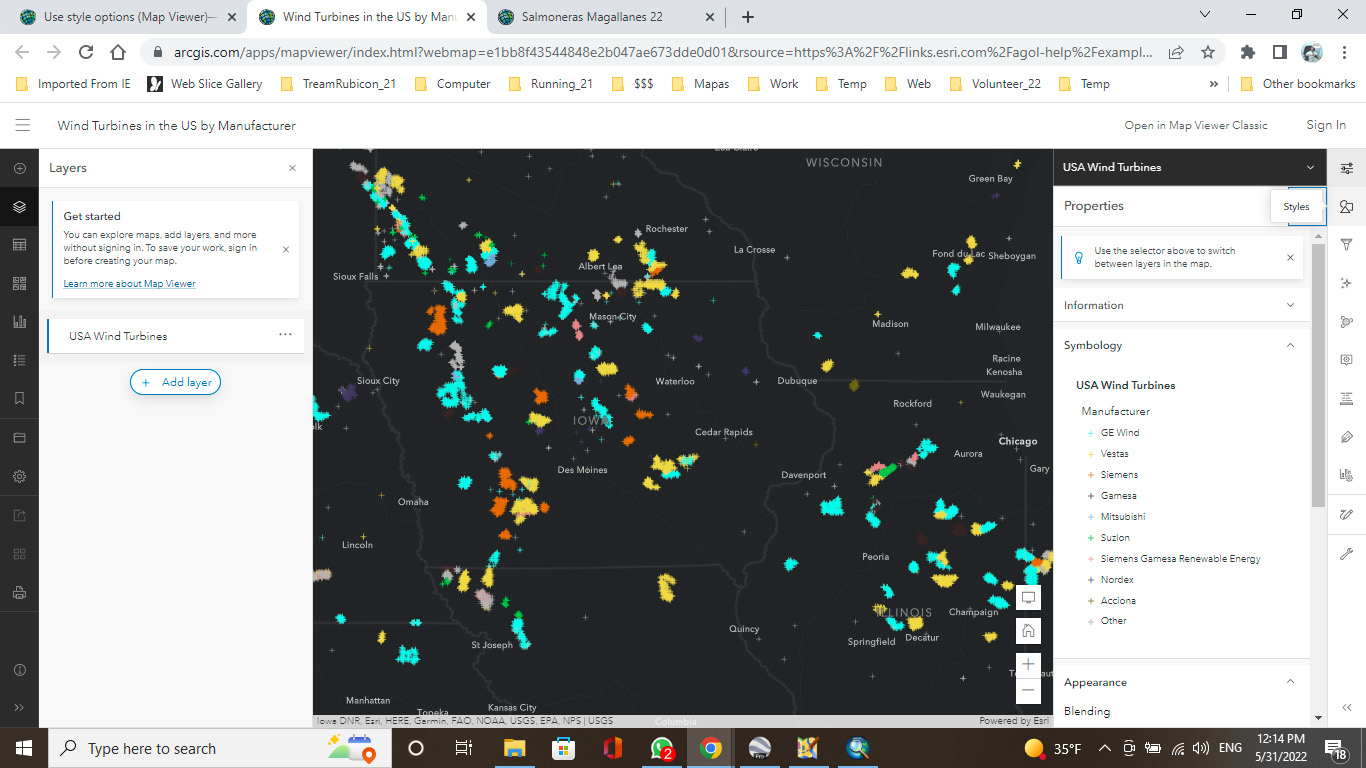
Task: Click the zoom-in button on the map
Action: [1028, 663]
